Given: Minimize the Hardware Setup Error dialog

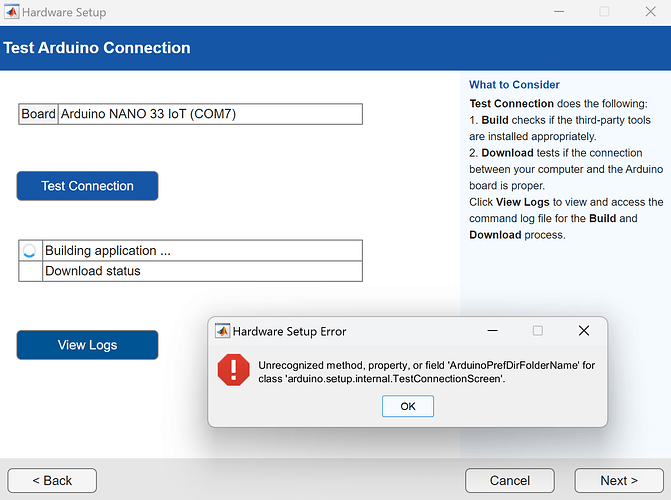Looking at the screenshot, I should point(492,331).
